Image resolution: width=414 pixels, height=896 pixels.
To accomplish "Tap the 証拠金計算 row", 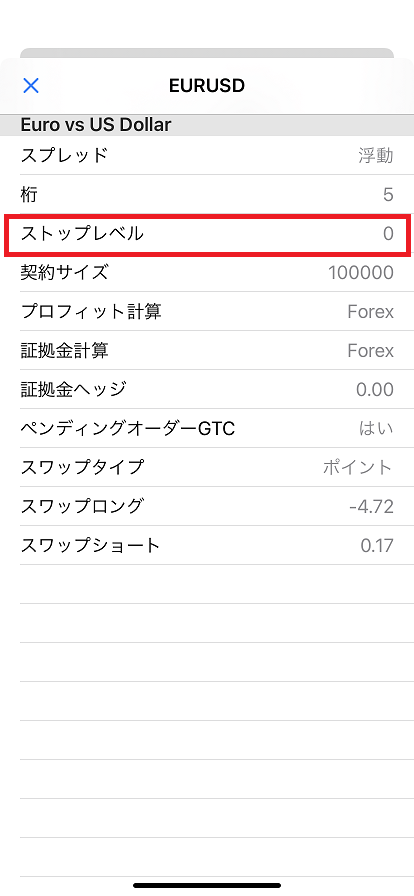I will click(x=207, y=350).
